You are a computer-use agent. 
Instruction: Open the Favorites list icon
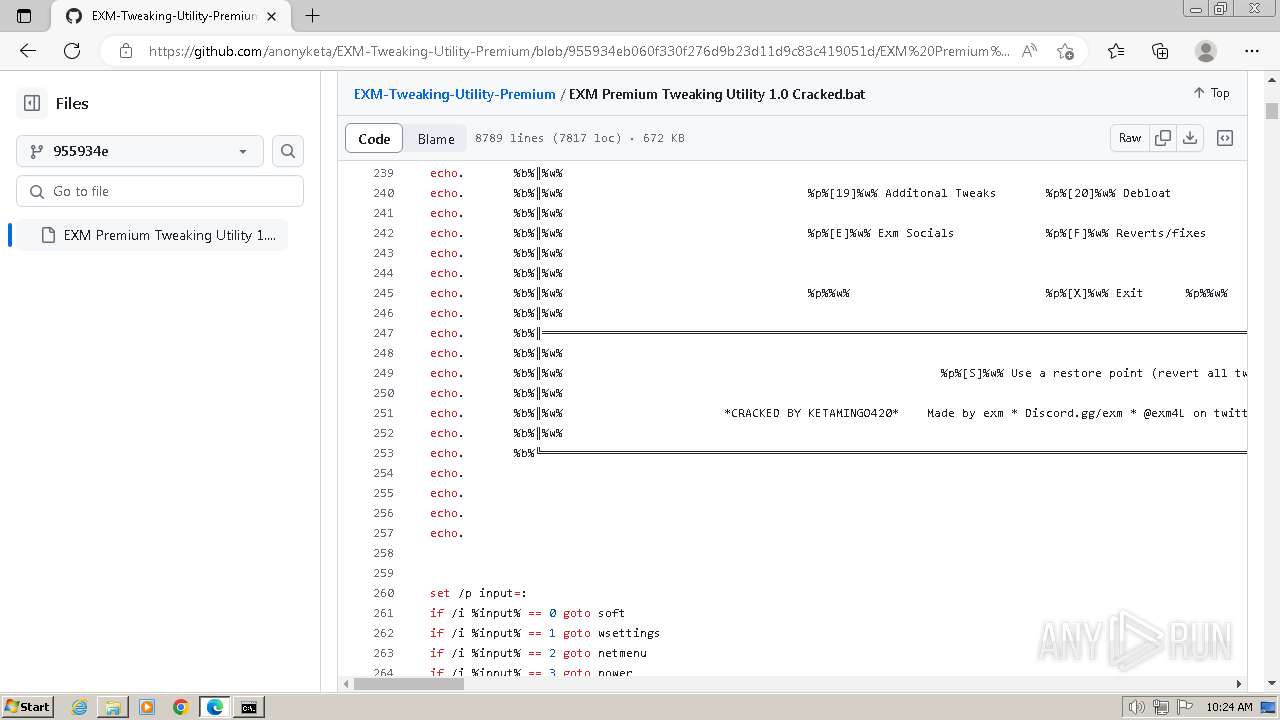[x=1116, y=51]
